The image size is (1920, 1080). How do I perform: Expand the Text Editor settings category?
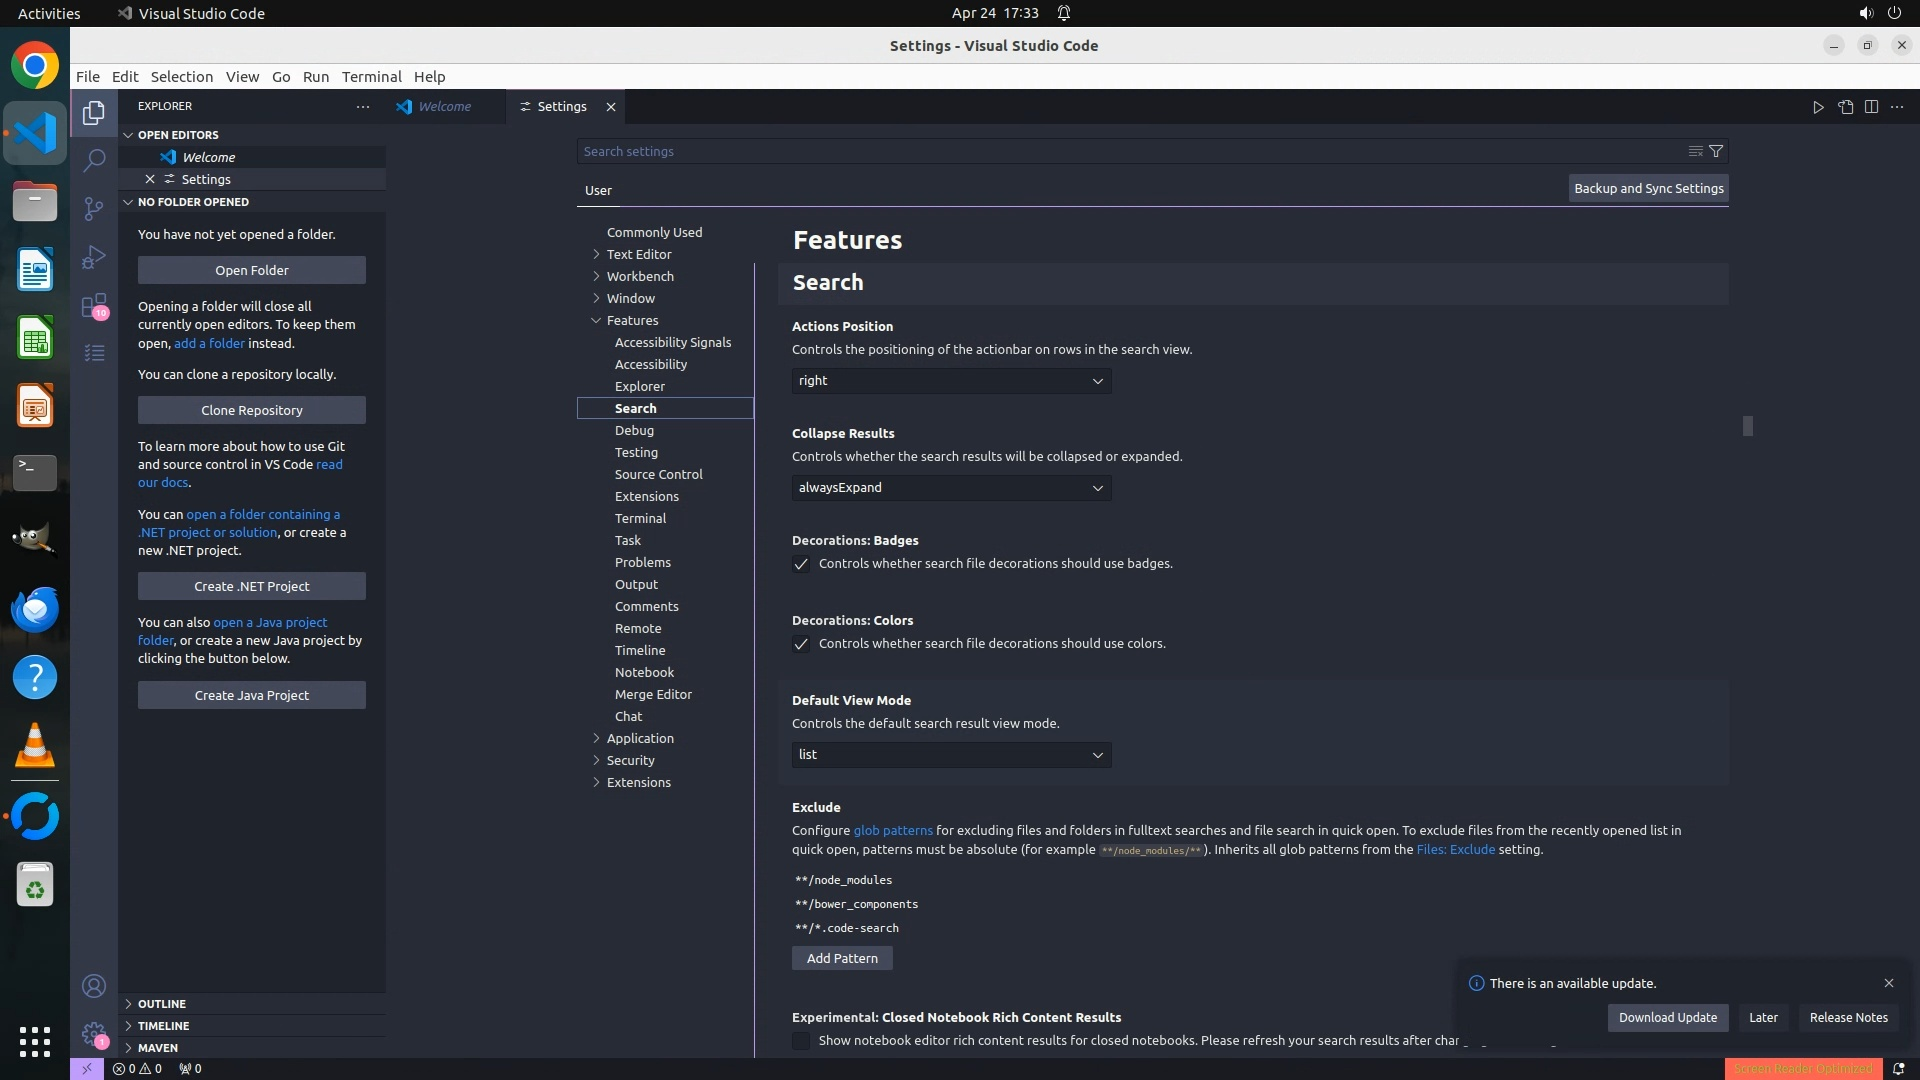[639, 254]
